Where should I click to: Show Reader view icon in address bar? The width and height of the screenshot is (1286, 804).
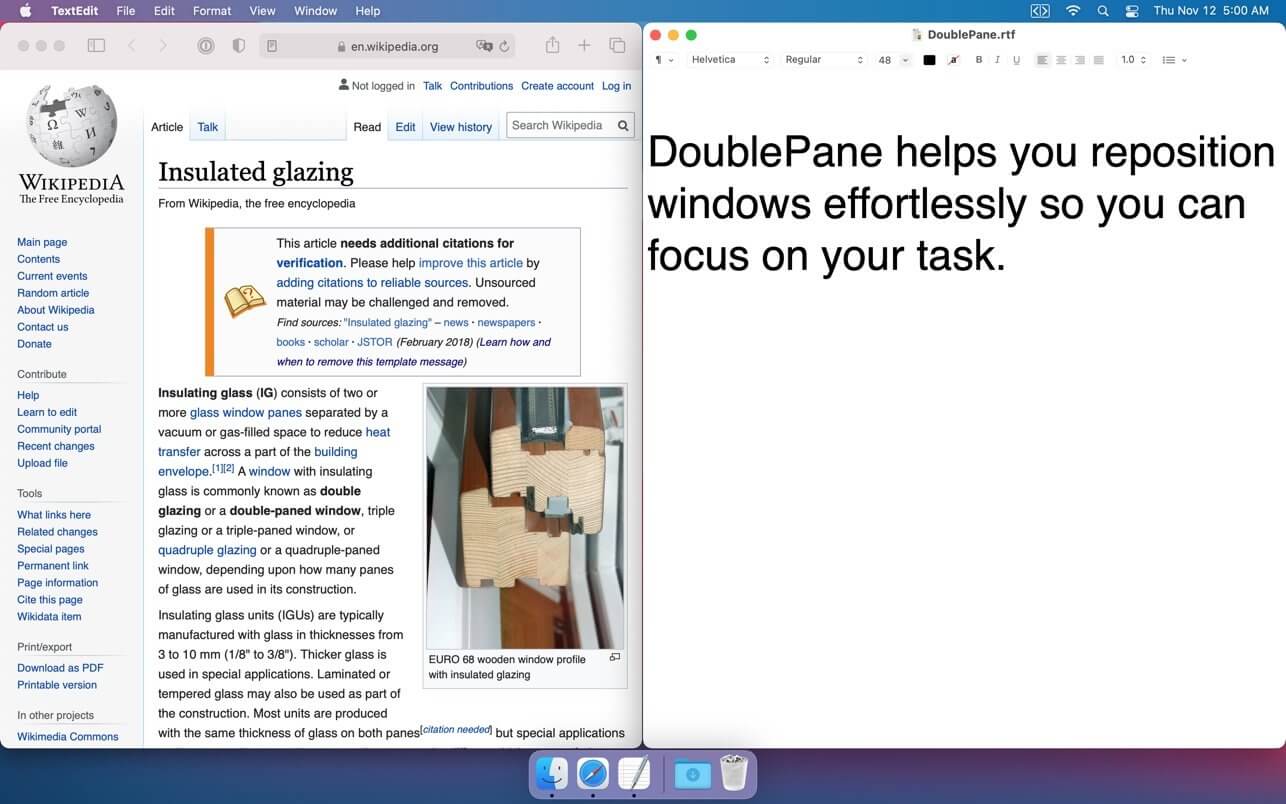[272, 46]
